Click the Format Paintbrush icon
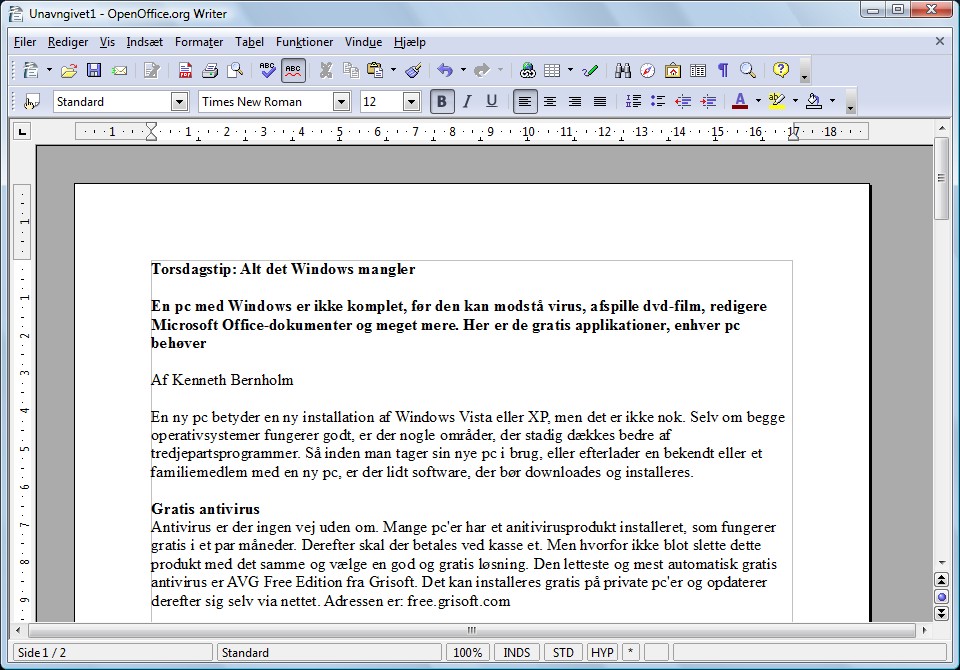The height and width of the screenshot is (670, 960). point(412,70)
